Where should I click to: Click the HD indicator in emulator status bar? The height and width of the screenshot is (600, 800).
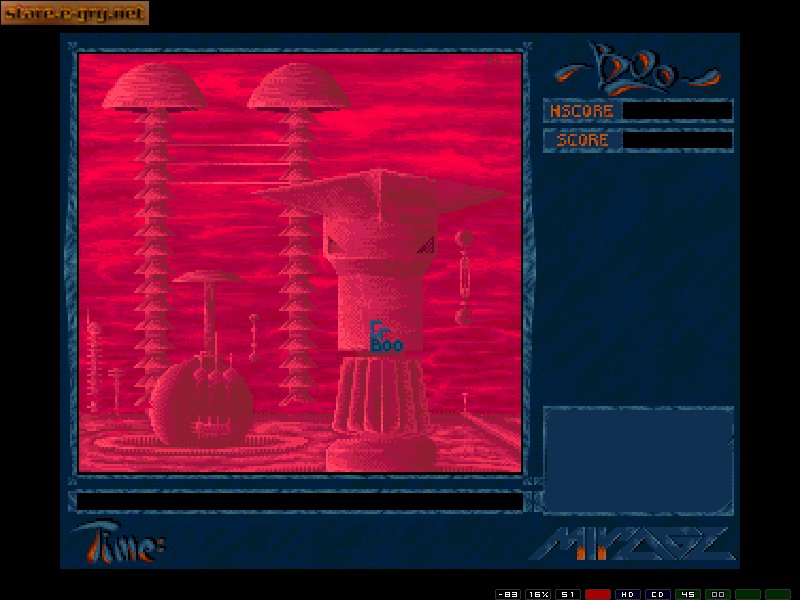[628, 594]
